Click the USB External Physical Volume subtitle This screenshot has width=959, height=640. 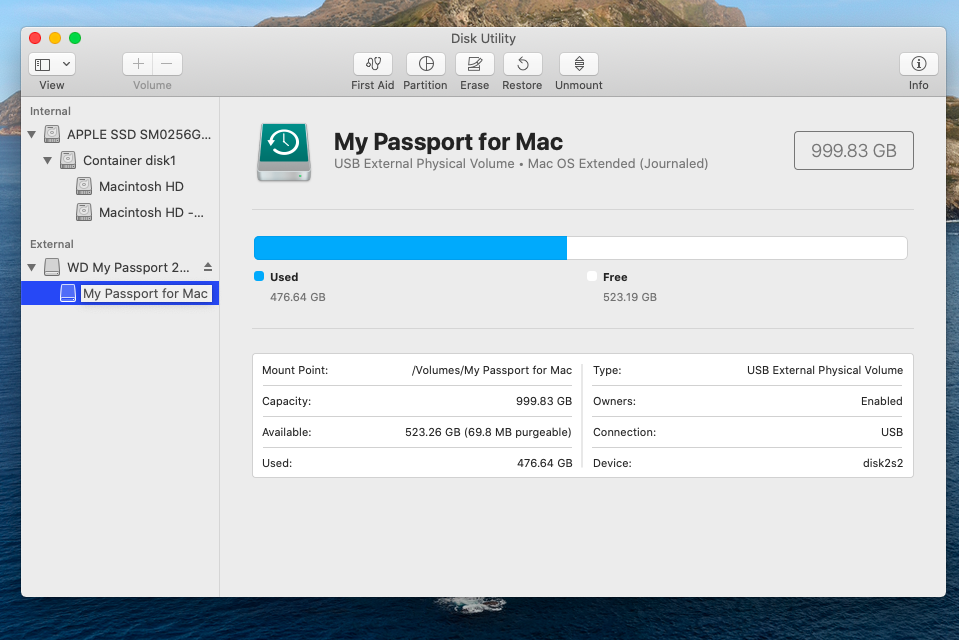coord(521,164)
